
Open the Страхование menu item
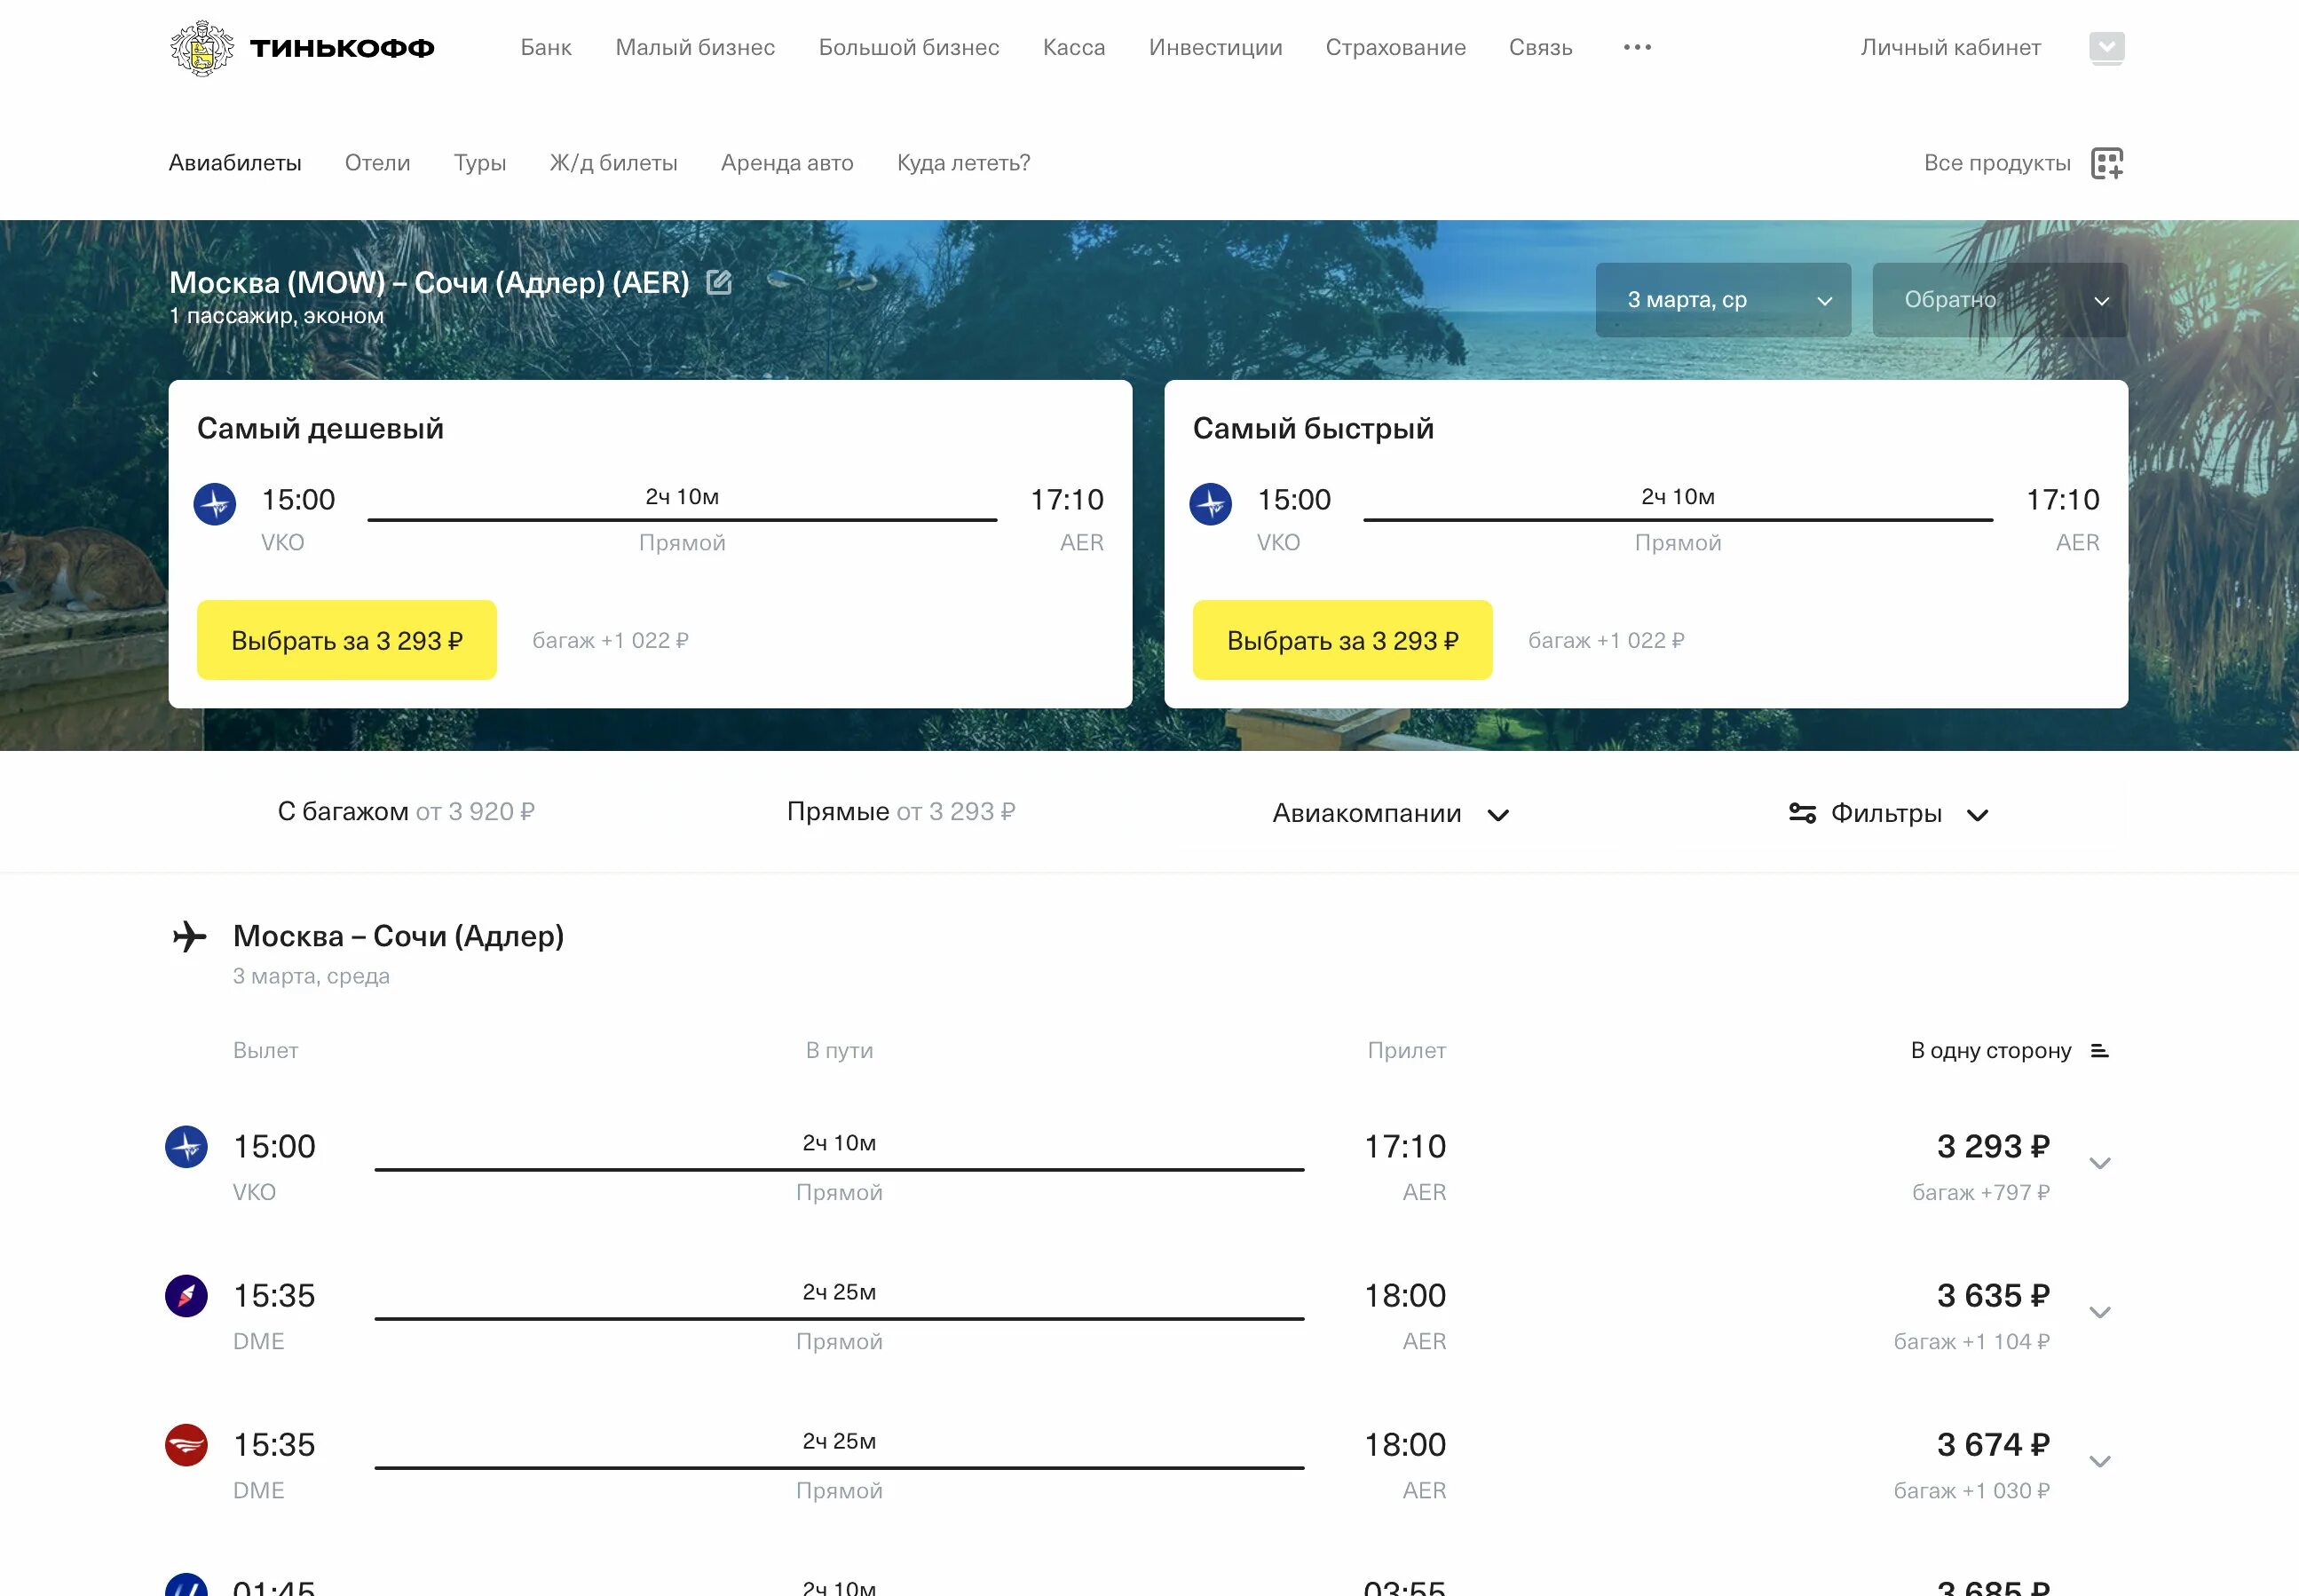pos(1395,47)
